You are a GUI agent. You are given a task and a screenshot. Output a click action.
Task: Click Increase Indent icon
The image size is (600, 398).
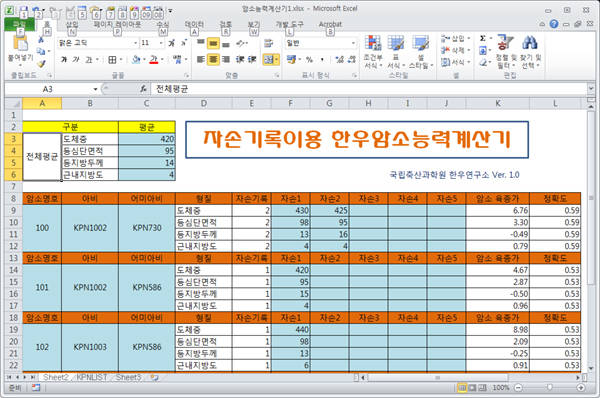coord(252,59)
